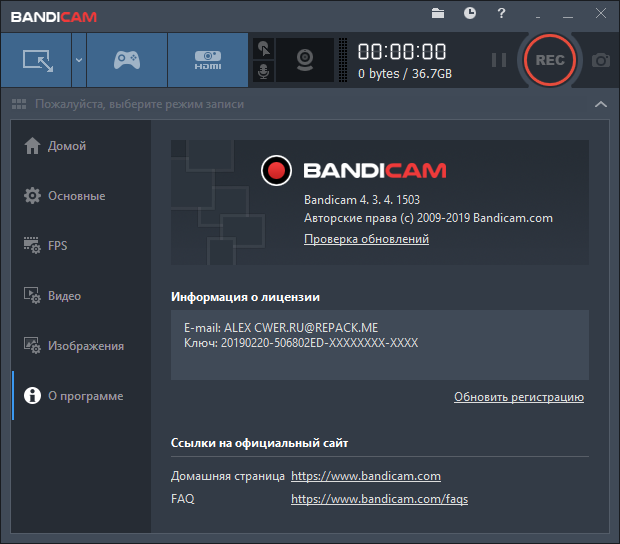
Task: Select screen rectangle recording mode
Action: point(36,60)
